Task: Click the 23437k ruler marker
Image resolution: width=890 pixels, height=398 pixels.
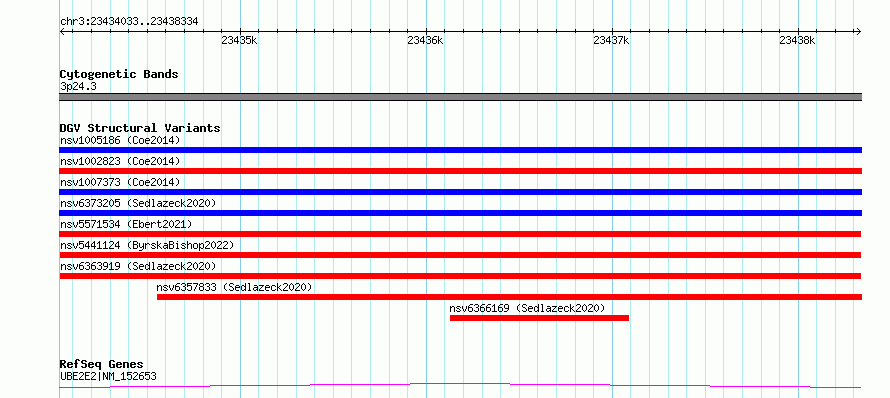Action: click(x=611, y=40)
